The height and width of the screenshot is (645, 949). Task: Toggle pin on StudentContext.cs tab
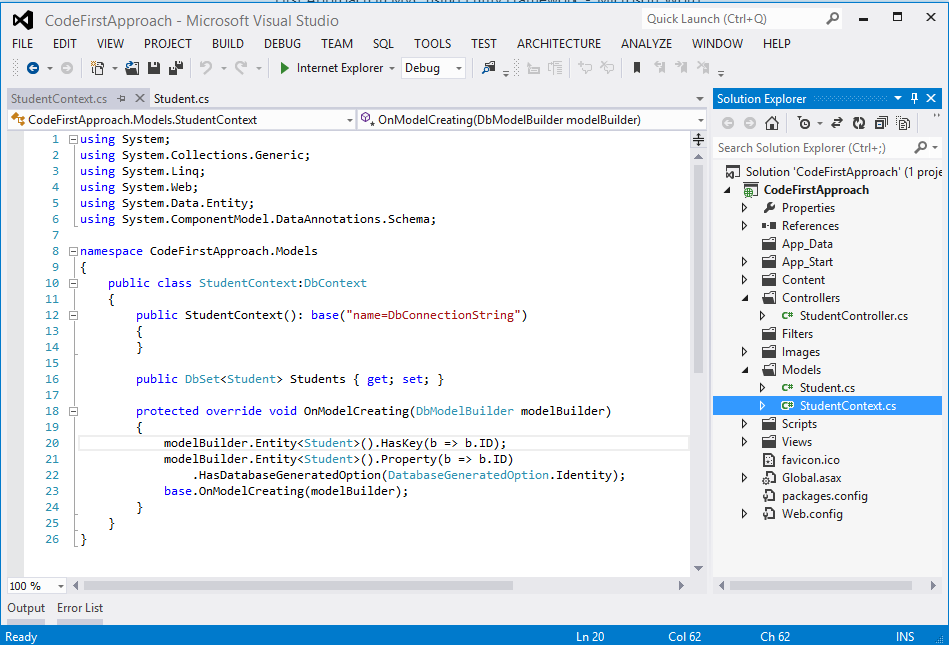[122, 99]
